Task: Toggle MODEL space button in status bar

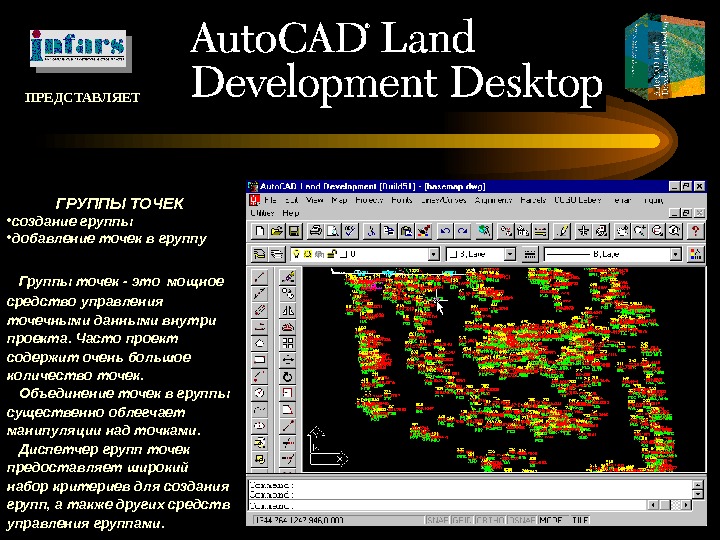Action: point(551,520)
